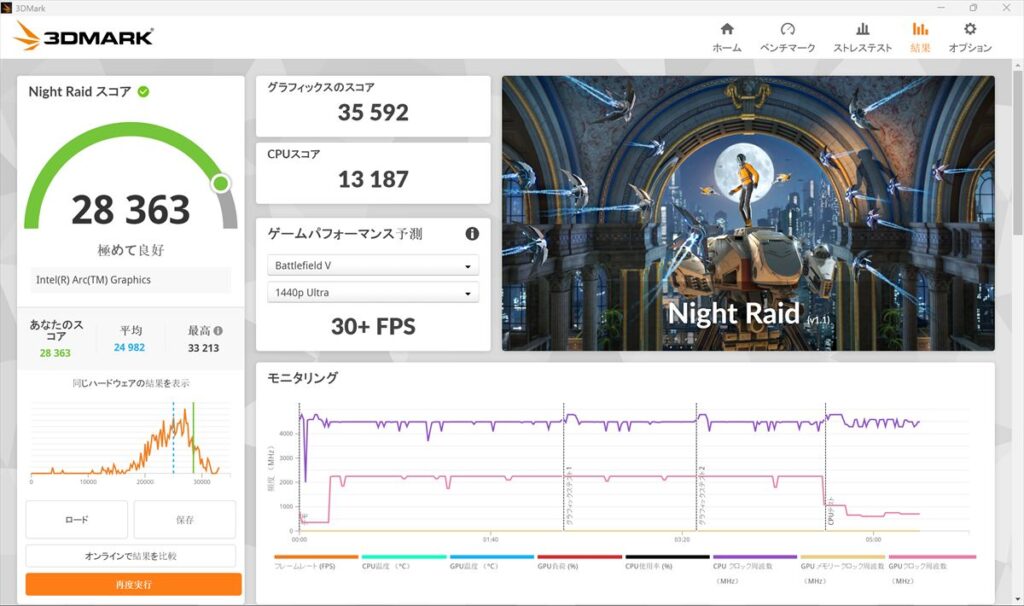The width and height of the screenshot is (1024, 606).
Task: Click the ロード button
Action: (x=76, y=520)
